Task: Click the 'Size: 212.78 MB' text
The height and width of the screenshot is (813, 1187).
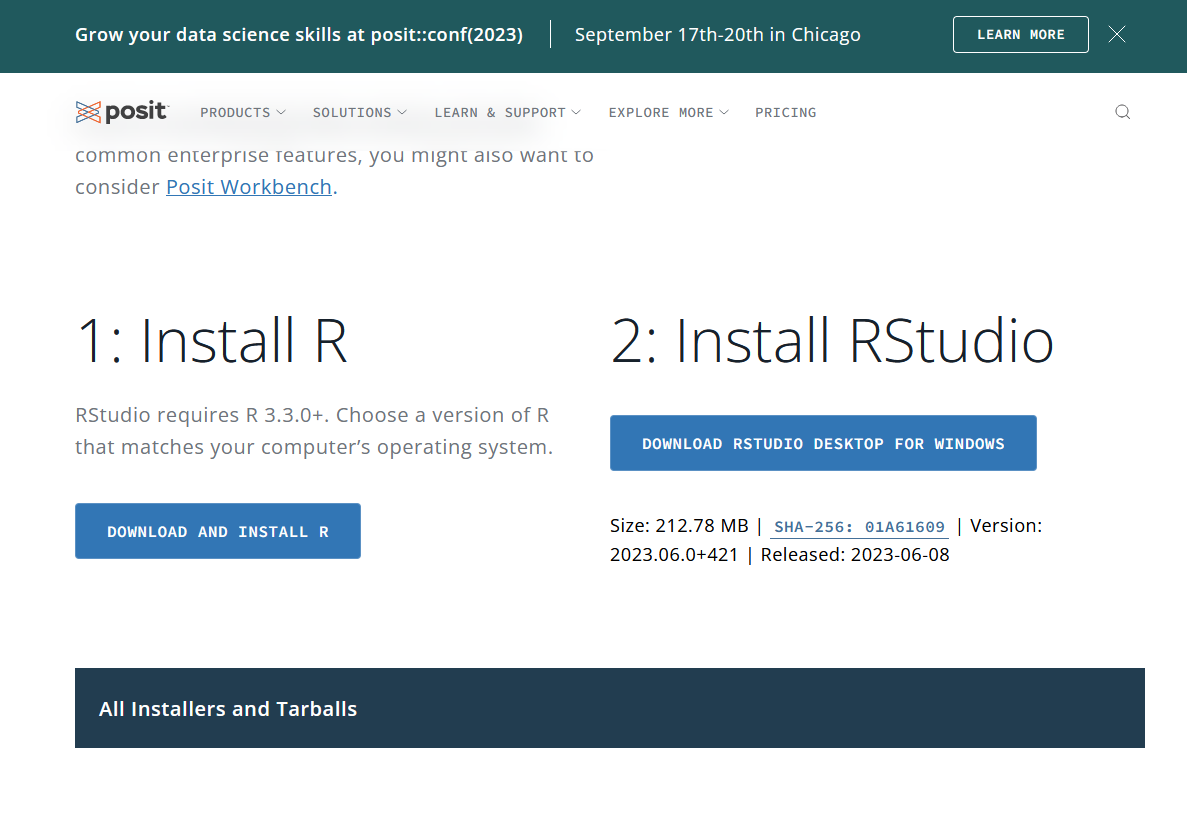Action: coord(679,526)
